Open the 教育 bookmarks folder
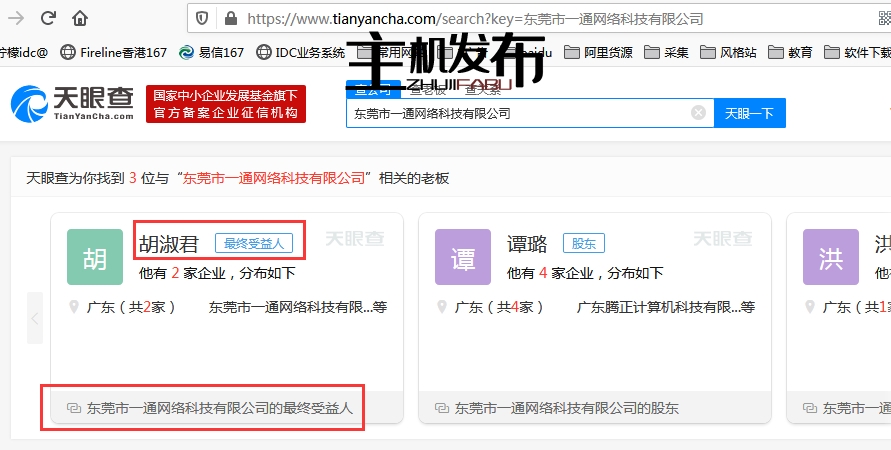The height and width of the screenshot is (450, 891). (x=790, y=52)
